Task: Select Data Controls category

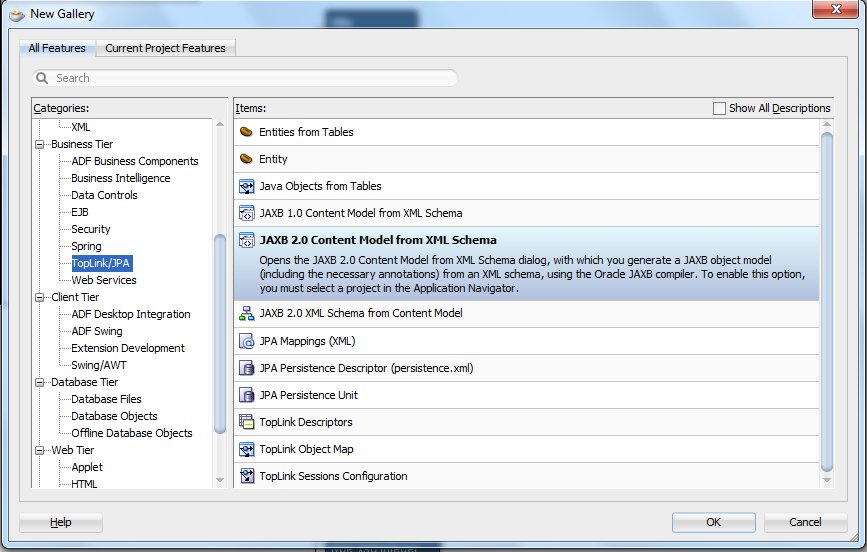Action: (x=104, y=195)
